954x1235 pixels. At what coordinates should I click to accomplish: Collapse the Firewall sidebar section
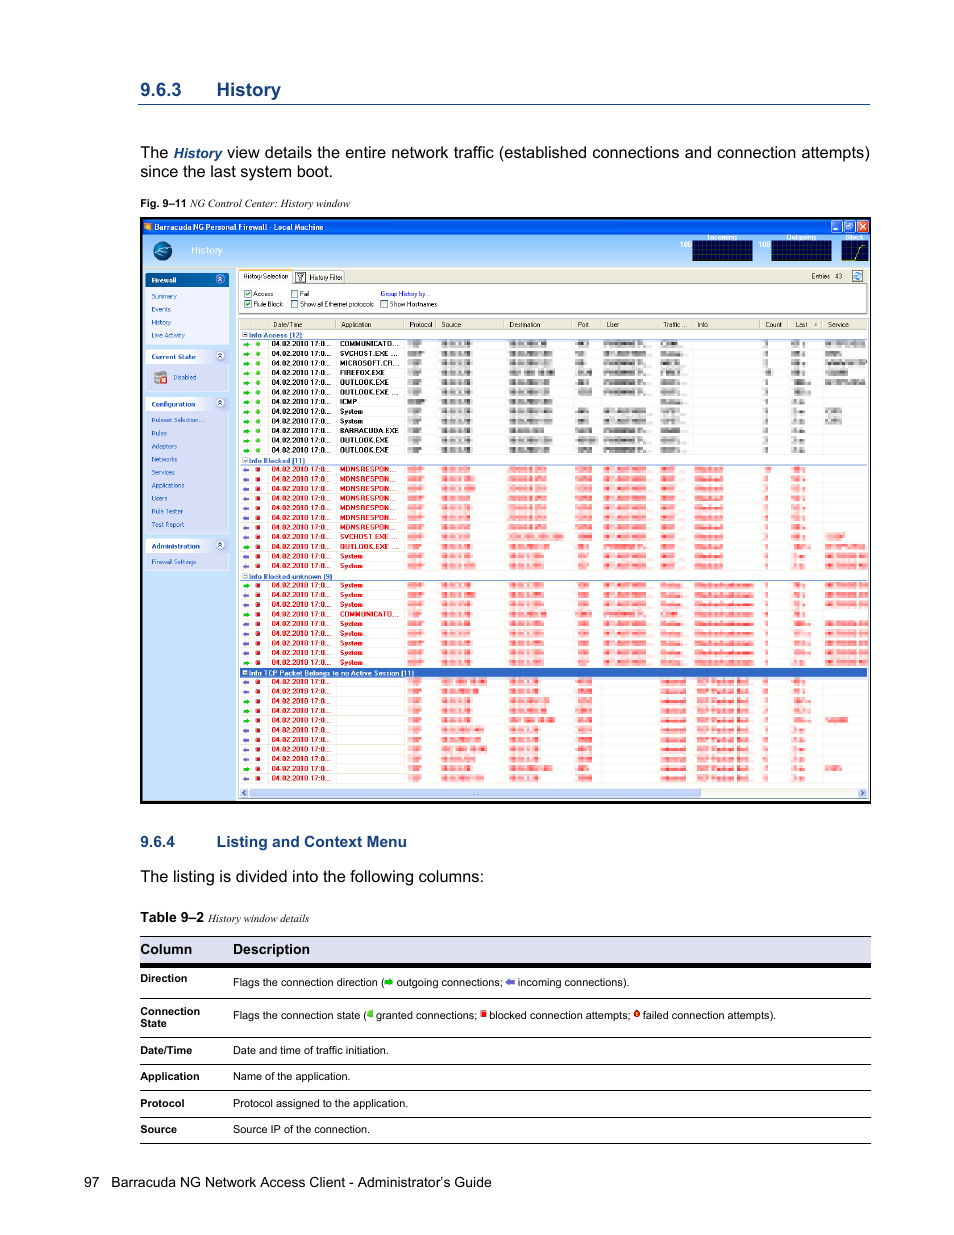pos(220,280)
